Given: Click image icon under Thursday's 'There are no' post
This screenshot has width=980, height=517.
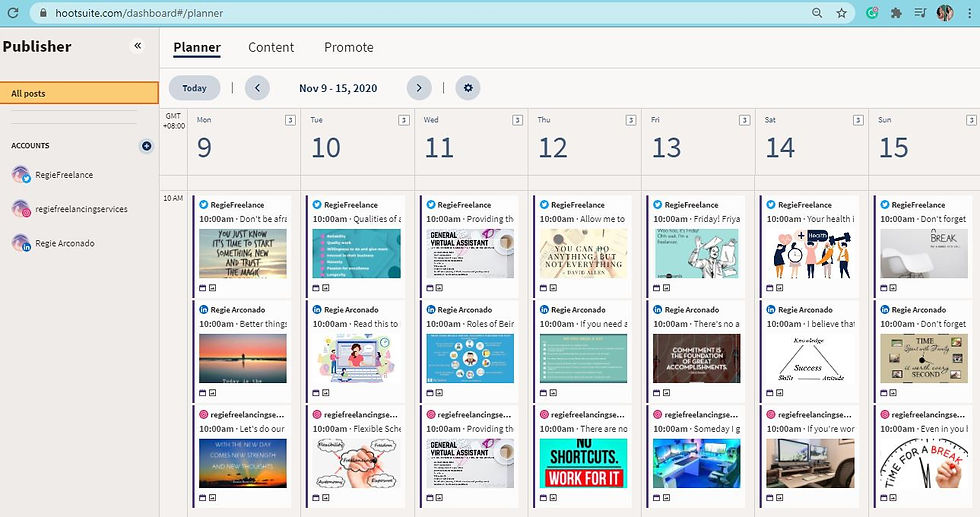Looking at the screenshot, I should pos(553,498).
